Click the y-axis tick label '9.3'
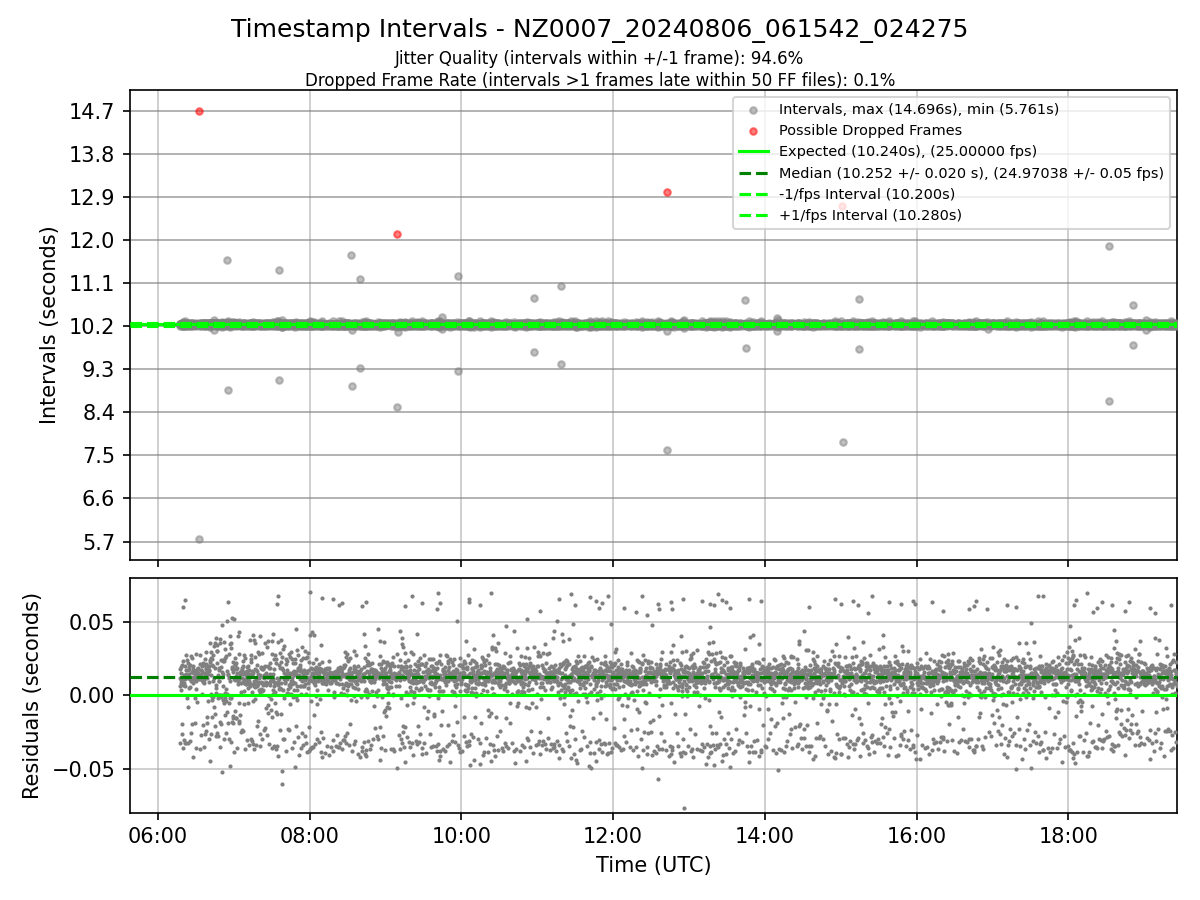 (97, 369)
